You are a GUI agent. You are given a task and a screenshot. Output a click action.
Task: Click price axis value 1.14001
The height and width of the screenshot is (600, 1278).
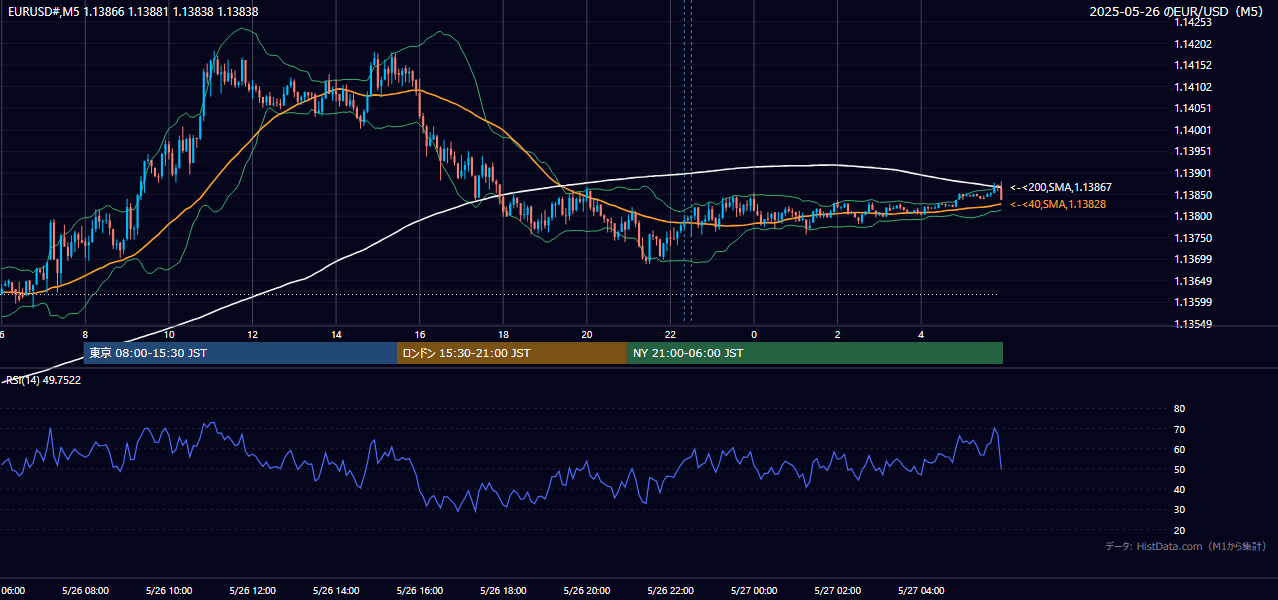(1192, 130)
